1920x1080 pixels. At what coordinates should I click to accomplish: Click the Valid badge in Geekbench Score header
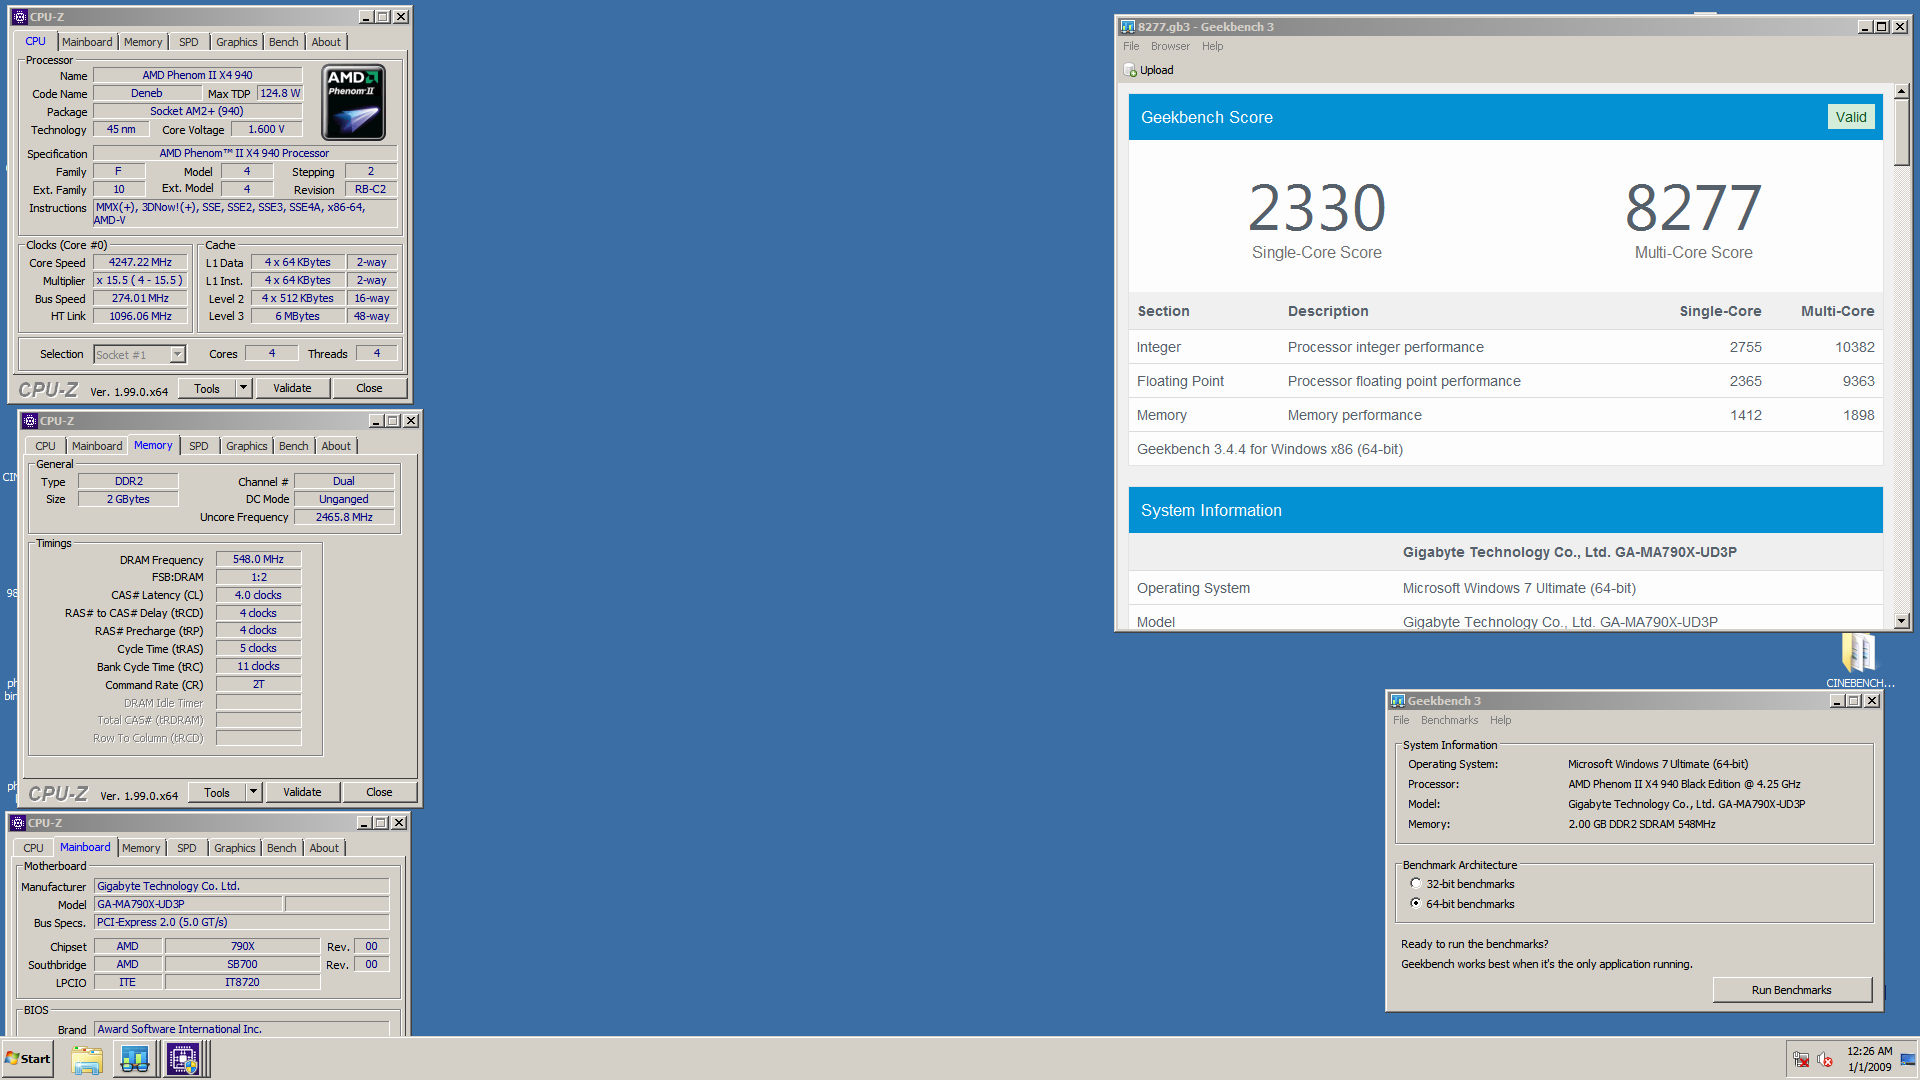(1851, 117)
